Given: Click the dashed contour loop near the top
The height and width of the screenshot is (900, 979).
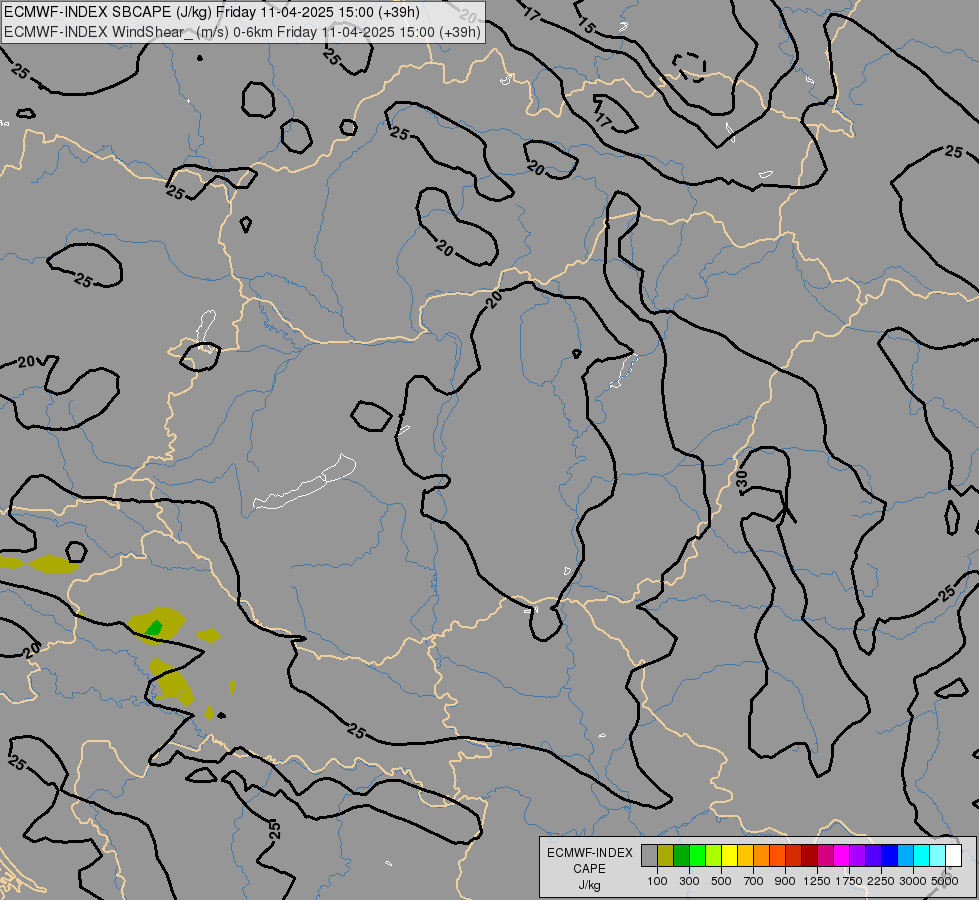Looking at the screenshot, I should point(689,67).
